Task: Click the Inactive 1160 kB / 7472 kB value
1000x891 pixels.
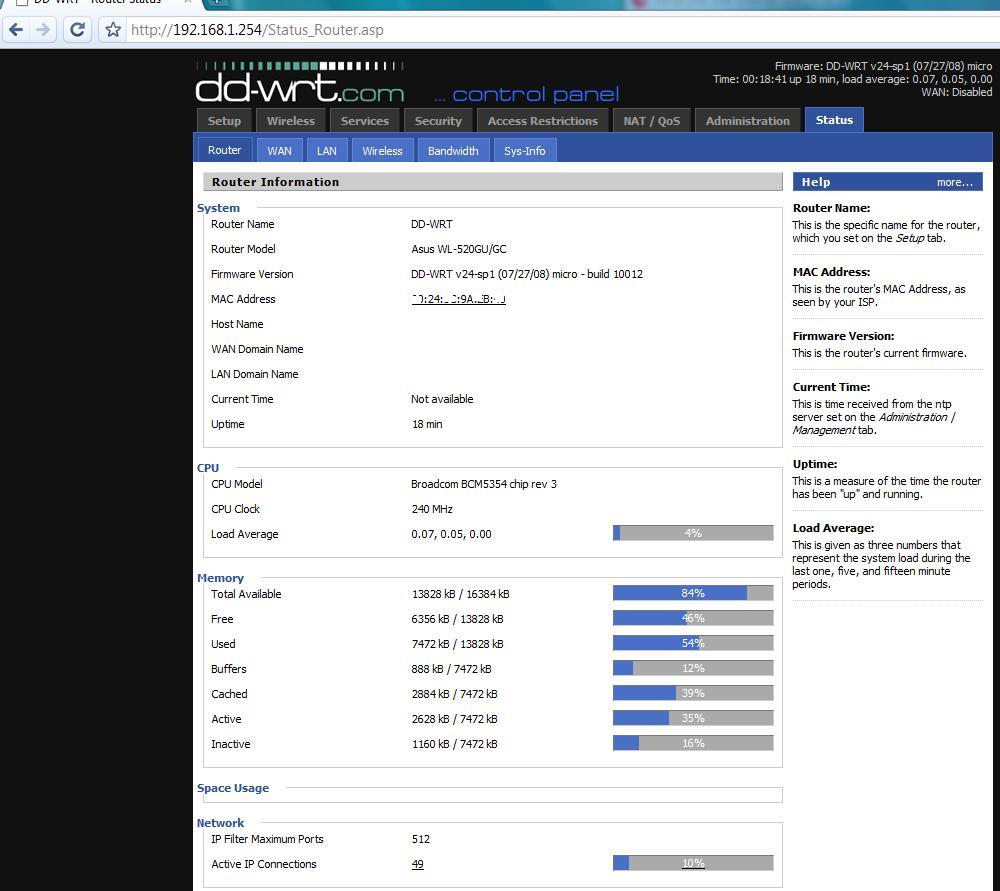Action: 454,744
